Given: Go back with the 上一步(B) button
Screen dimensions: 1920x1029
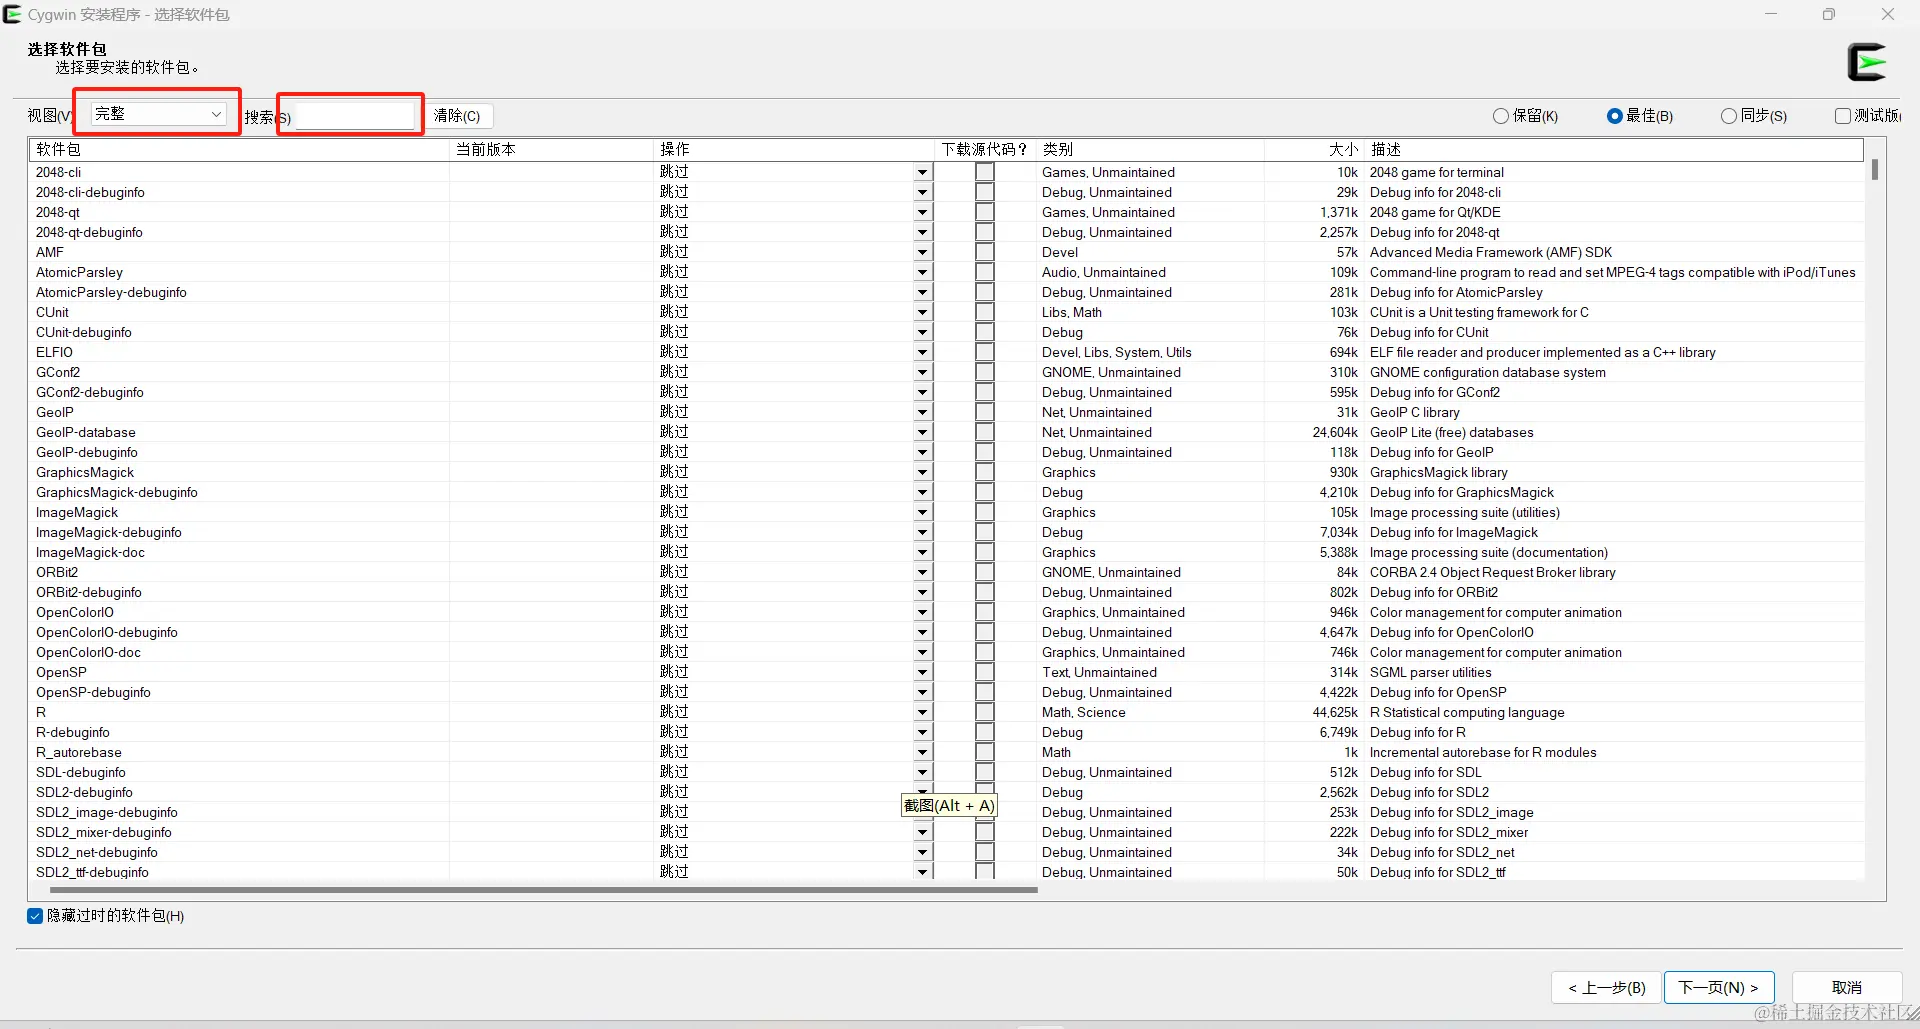Looking at the screenshot, I should pos(1606,988).
